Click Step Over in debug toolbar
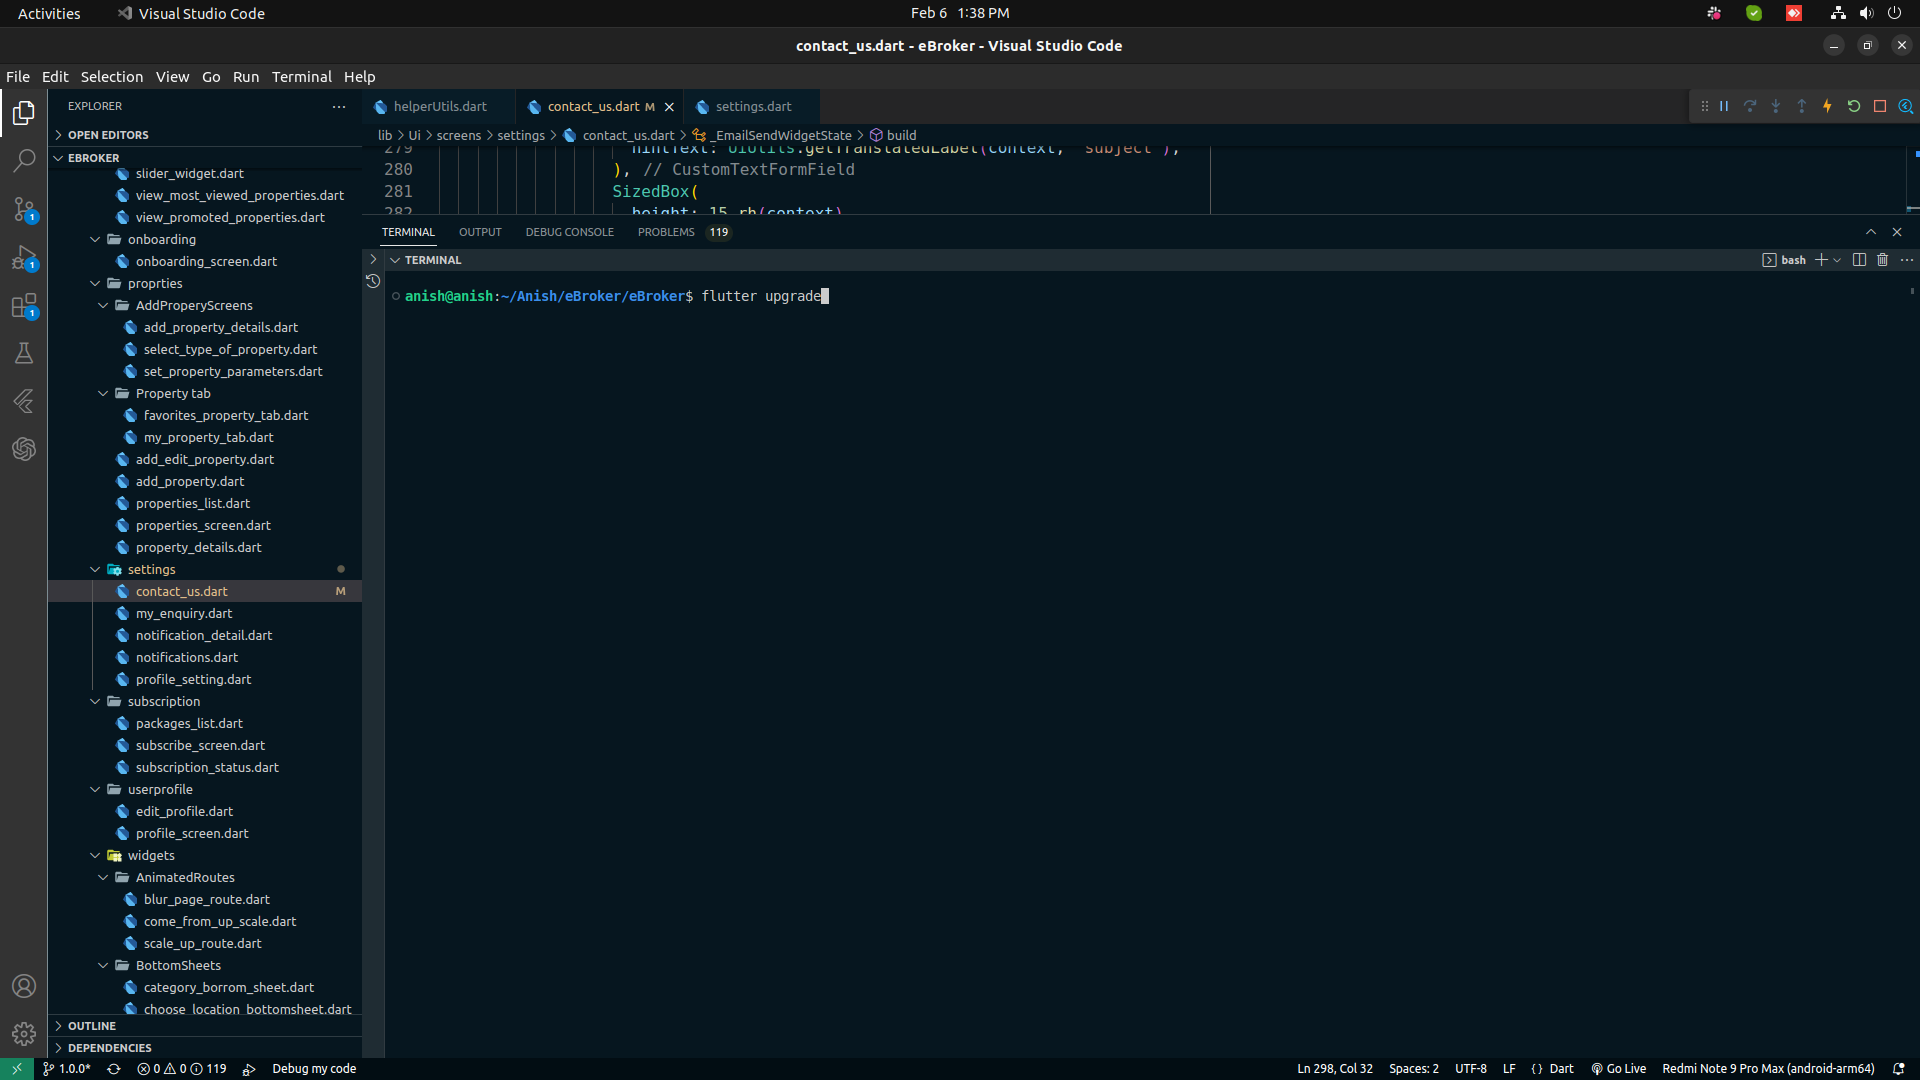 [x=1750, y=106]
